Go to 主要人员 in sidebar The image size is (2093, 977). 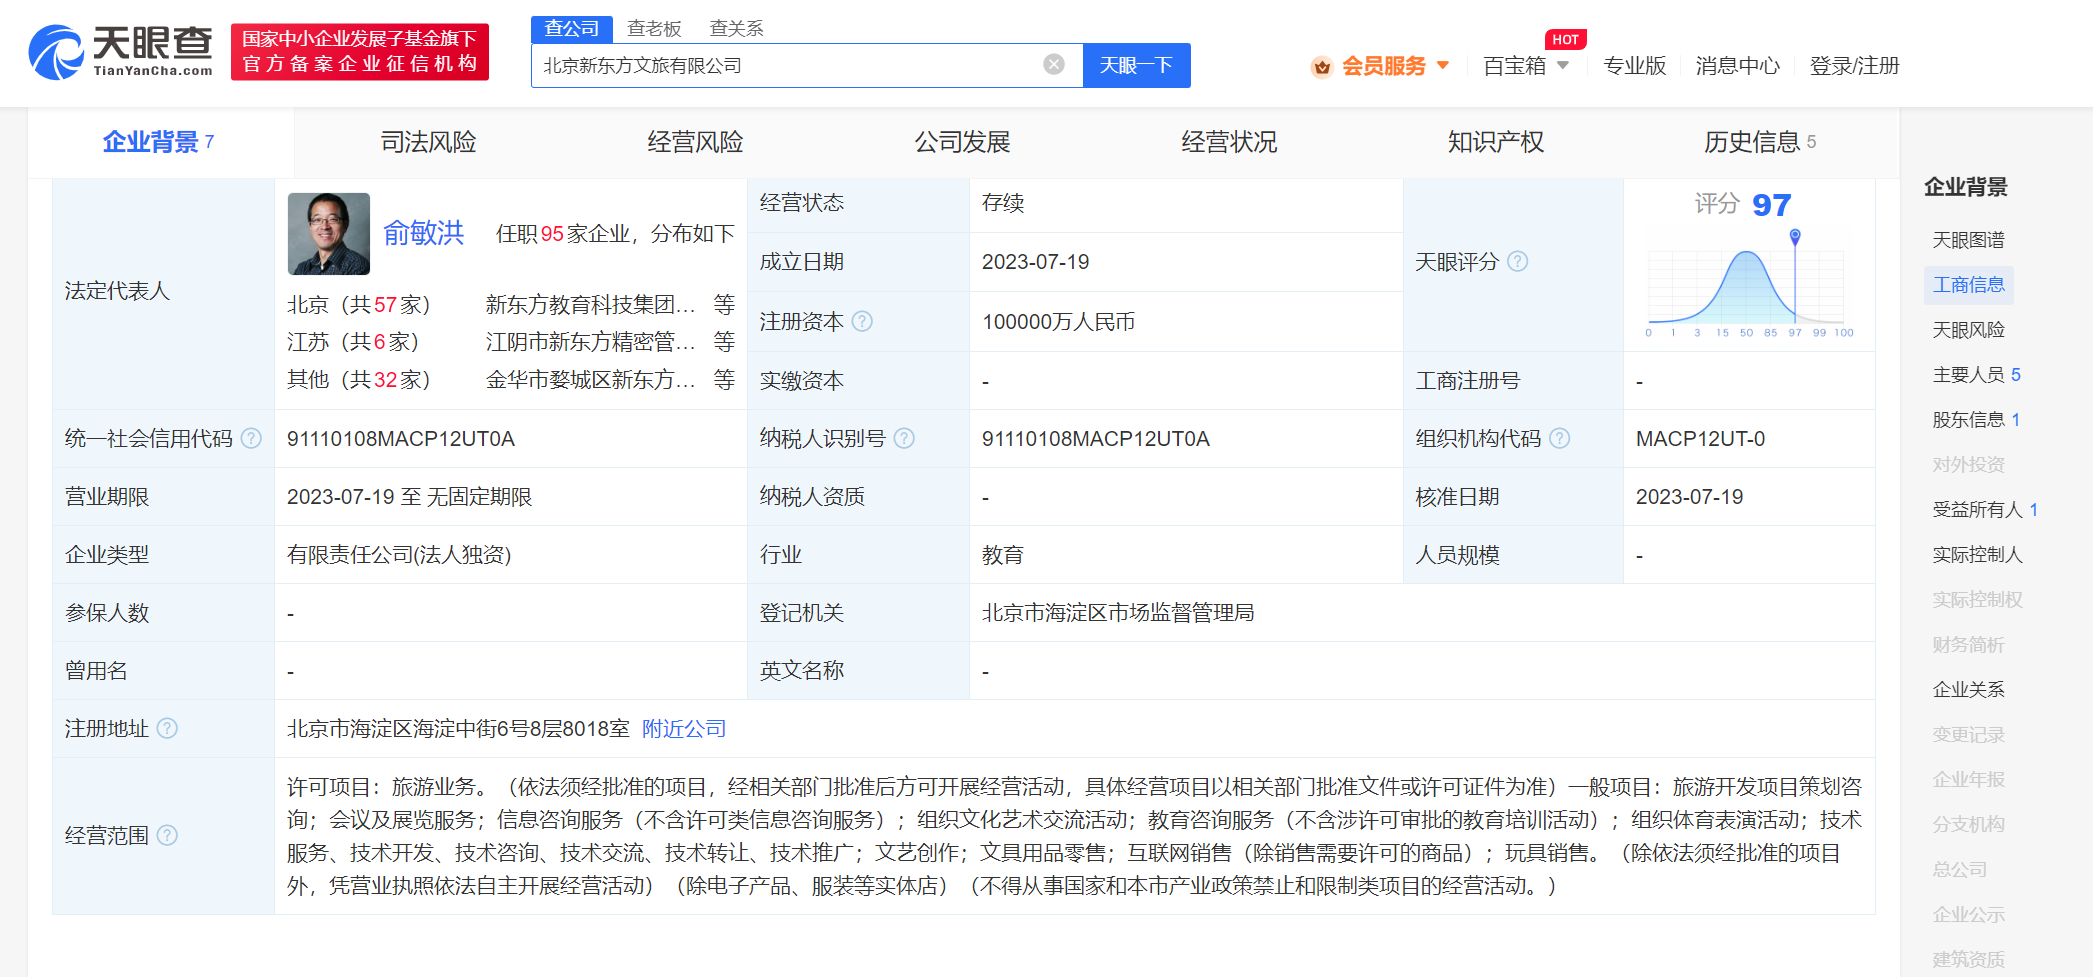point(1976,375)
